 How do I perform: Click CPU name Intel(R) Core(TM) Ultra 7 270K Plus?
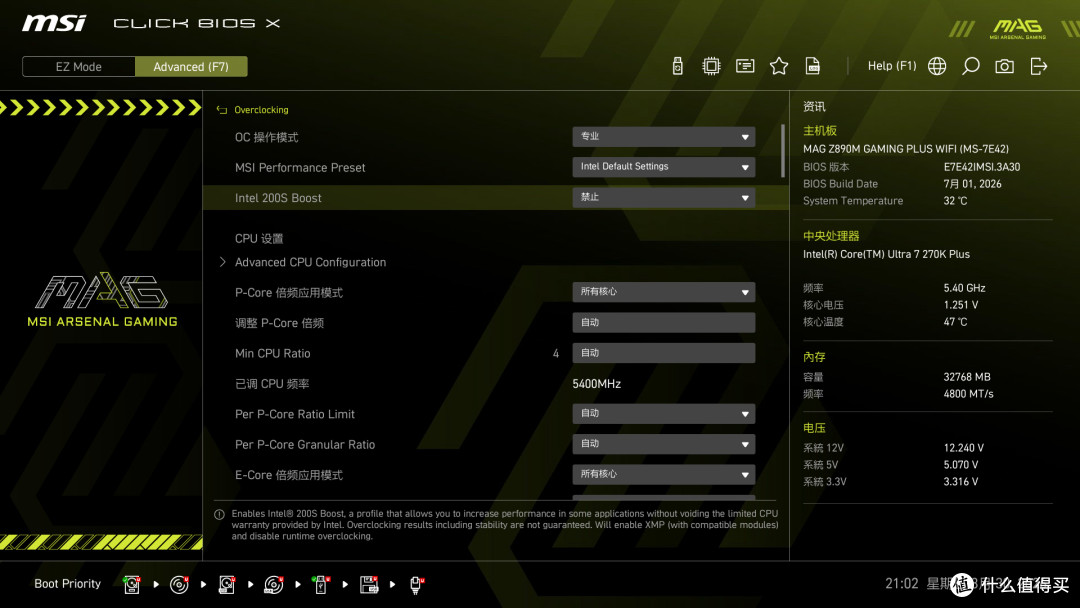pos(886,254)
